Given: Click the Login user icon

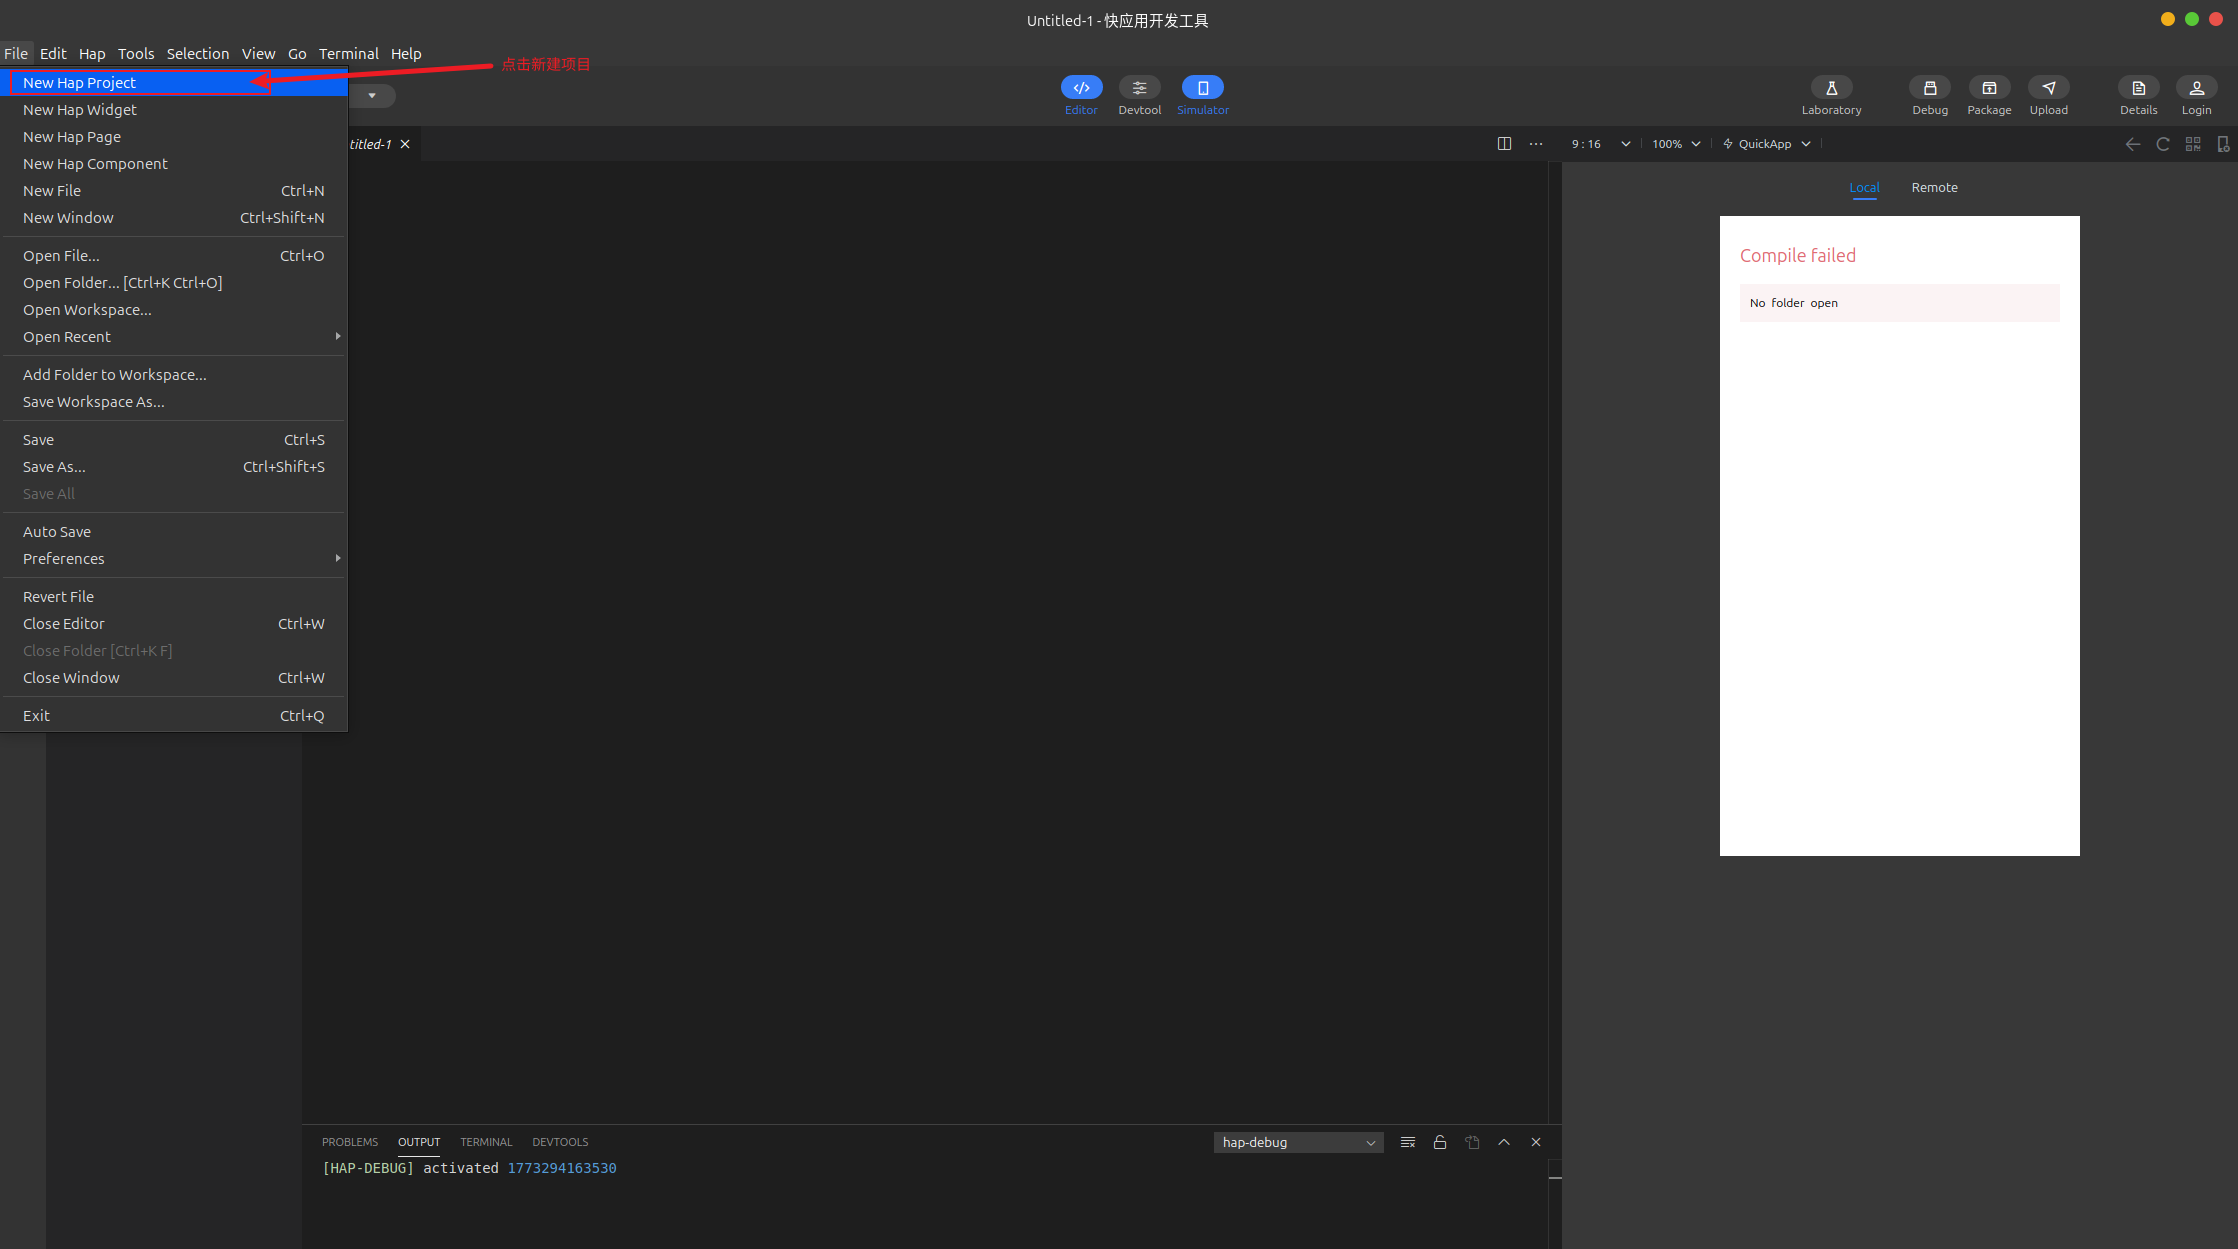Looking at the screenshot, I should (2196, 88).
